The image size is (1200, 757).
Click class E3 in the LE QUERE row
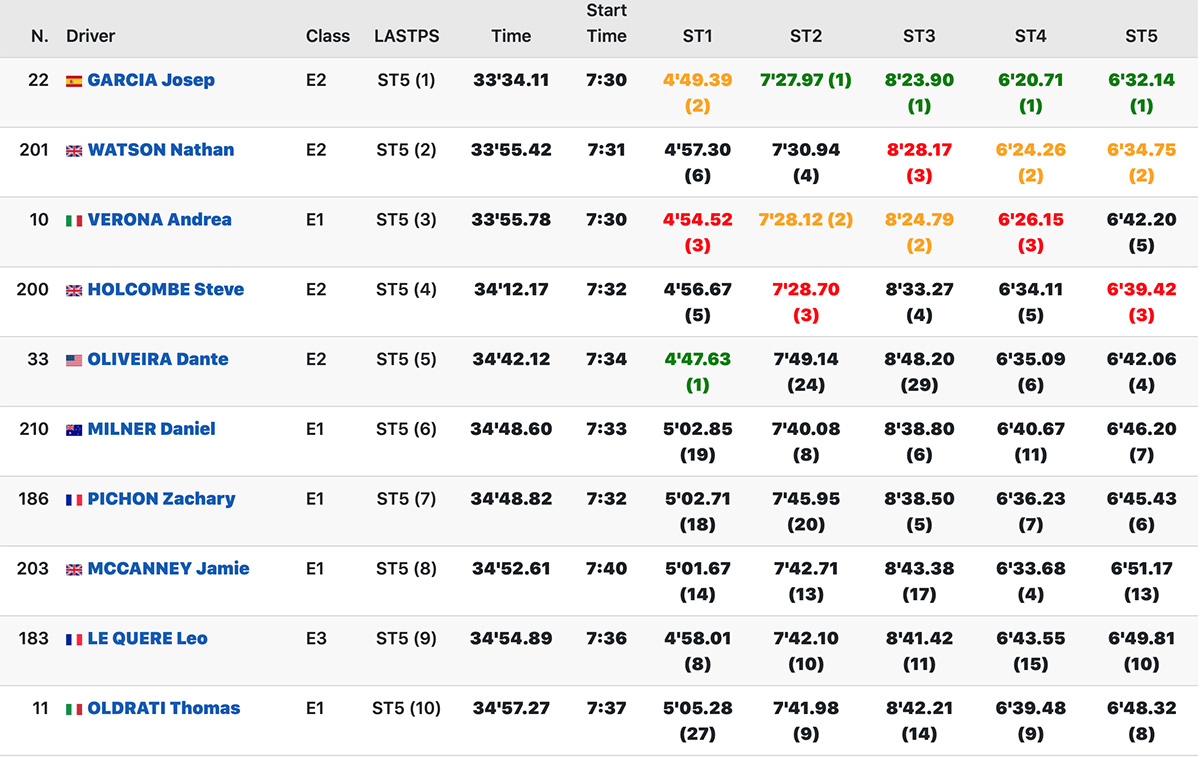(316, 639)
